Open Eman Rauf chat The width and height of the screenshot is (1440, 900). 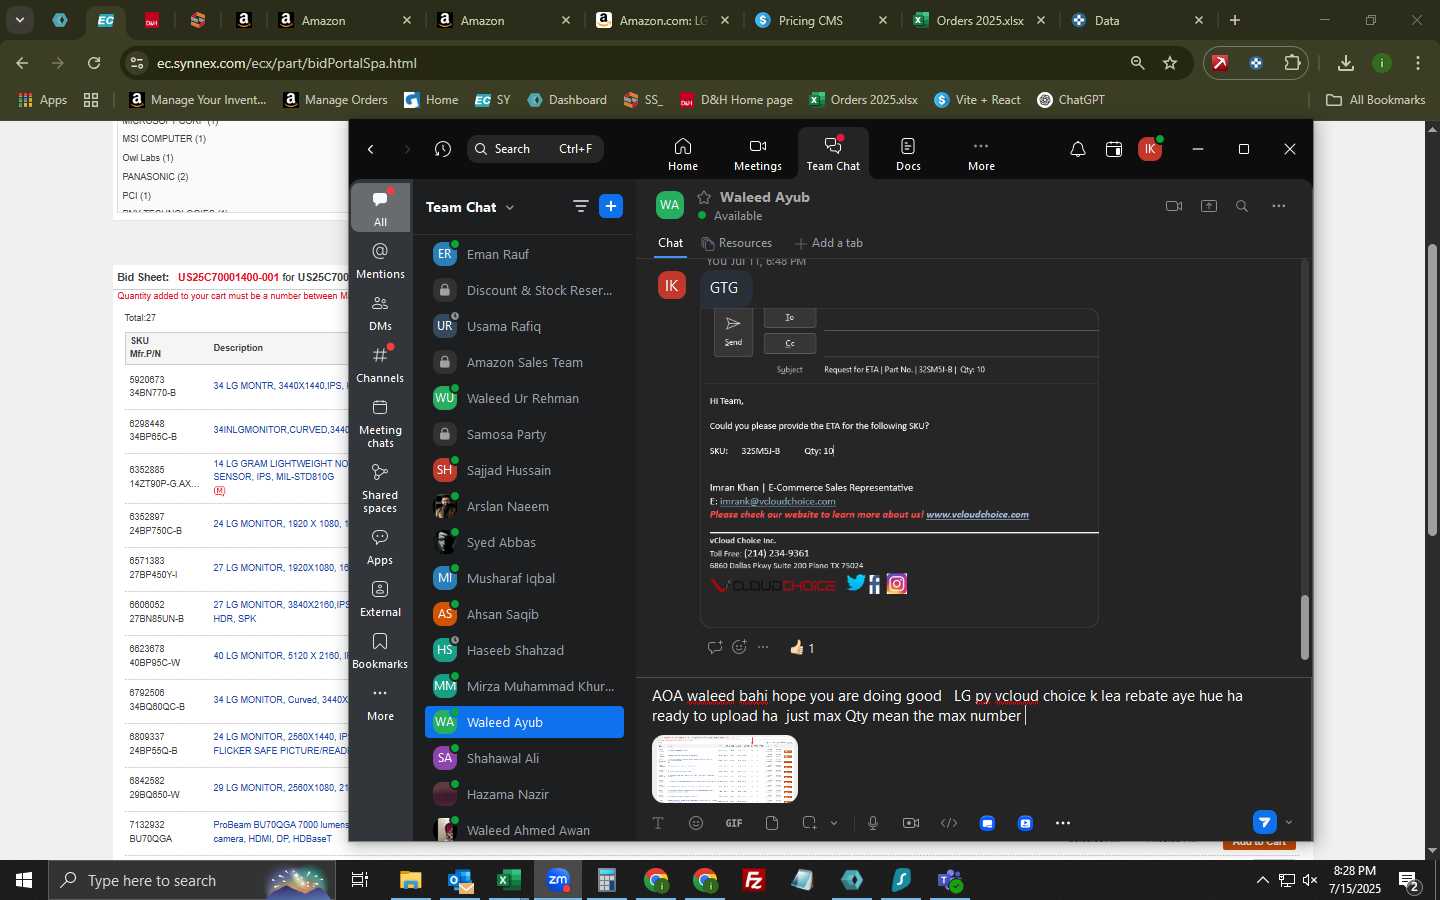click(524, 254)
